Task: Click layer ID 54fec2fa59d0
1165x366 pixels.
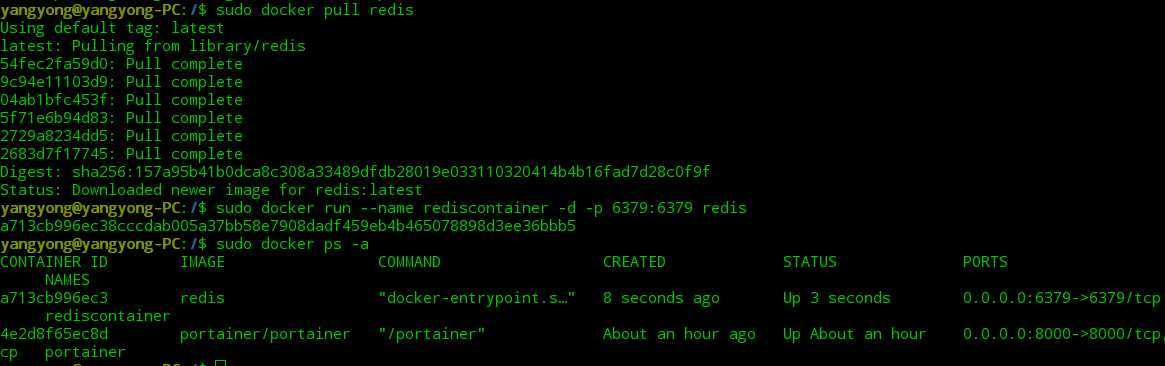Action: 58,64
